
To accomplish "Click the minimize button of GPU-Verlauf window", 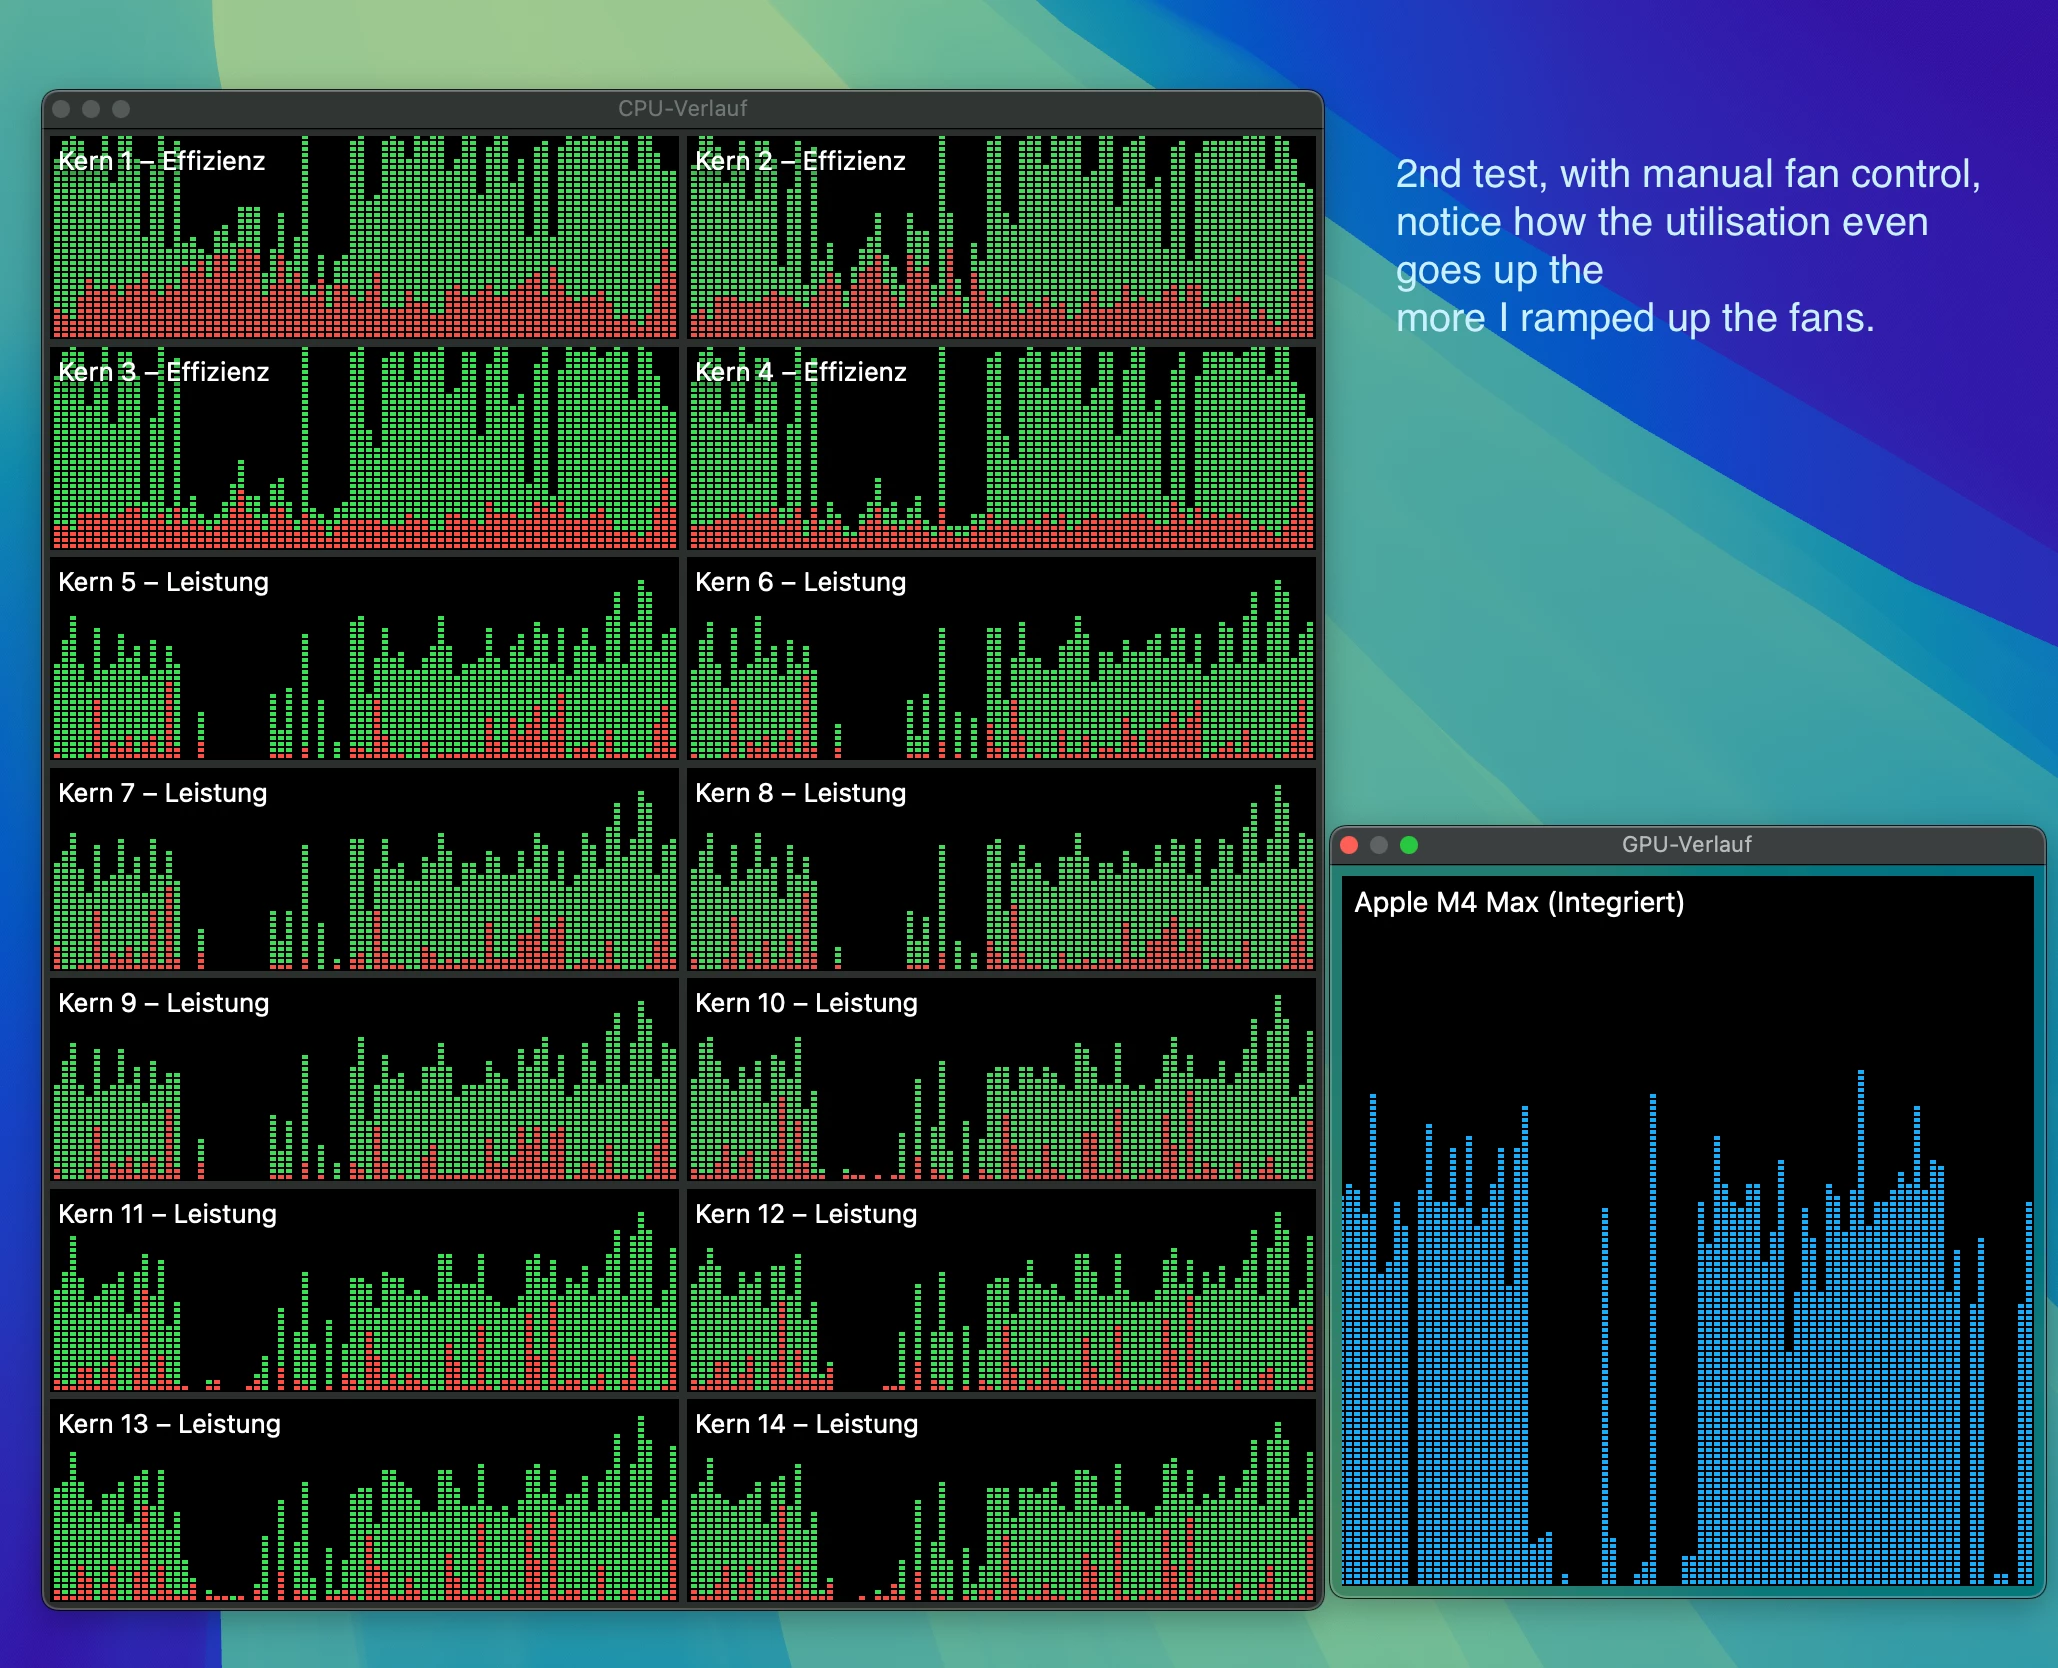I will 1379,845.
